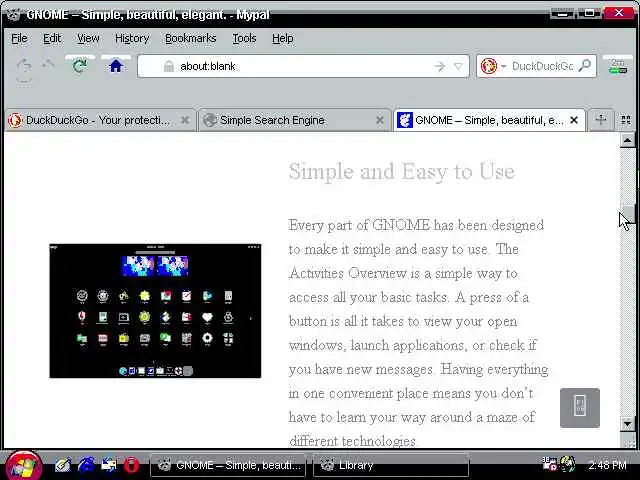This screenshot has height=480, width=640.
Task: Go back using the Back arrow
Action: [x=24, y=65]
